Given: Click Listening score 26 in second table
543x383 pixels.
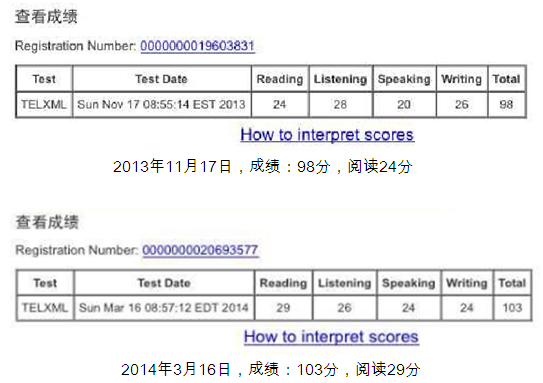Looking at the screenshot, I should [x=345, y=308].
